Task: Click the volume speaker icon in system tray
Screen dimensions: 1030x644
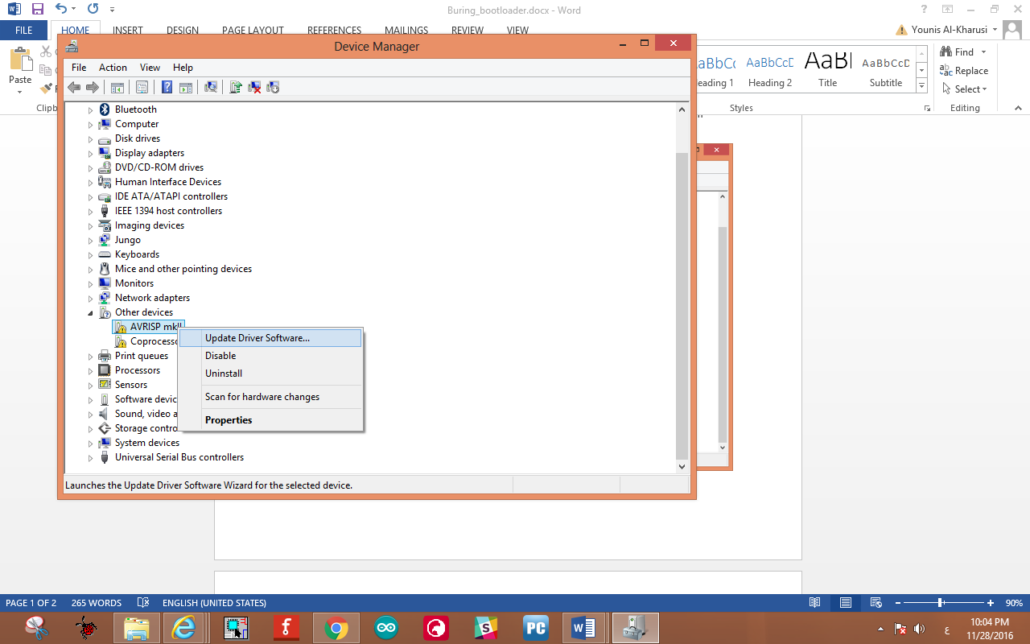Action: click(920, 629)
